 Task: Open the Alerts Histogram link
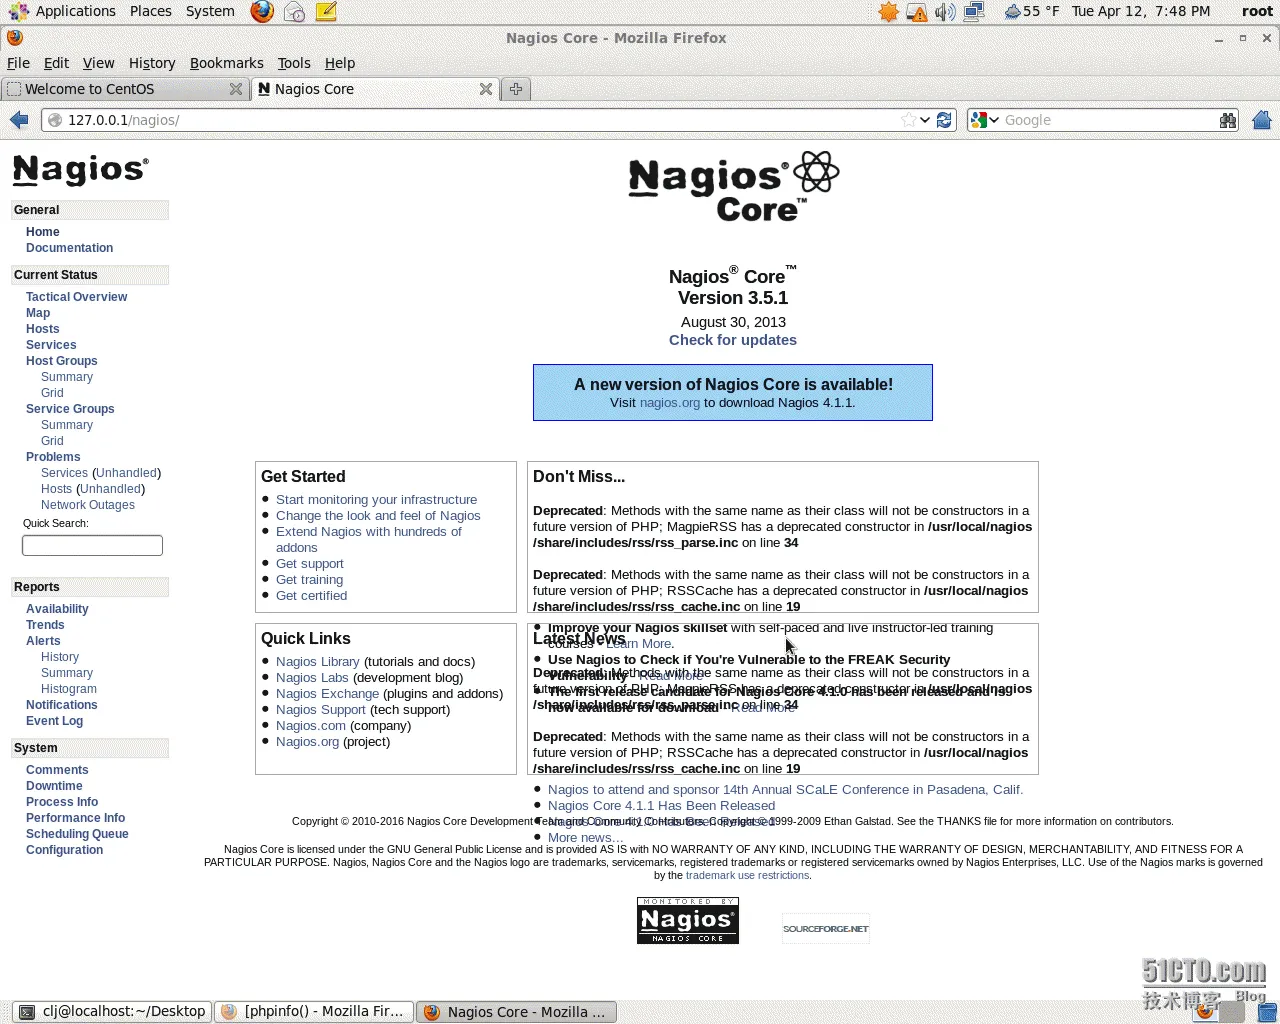click(x=69, y=689)
